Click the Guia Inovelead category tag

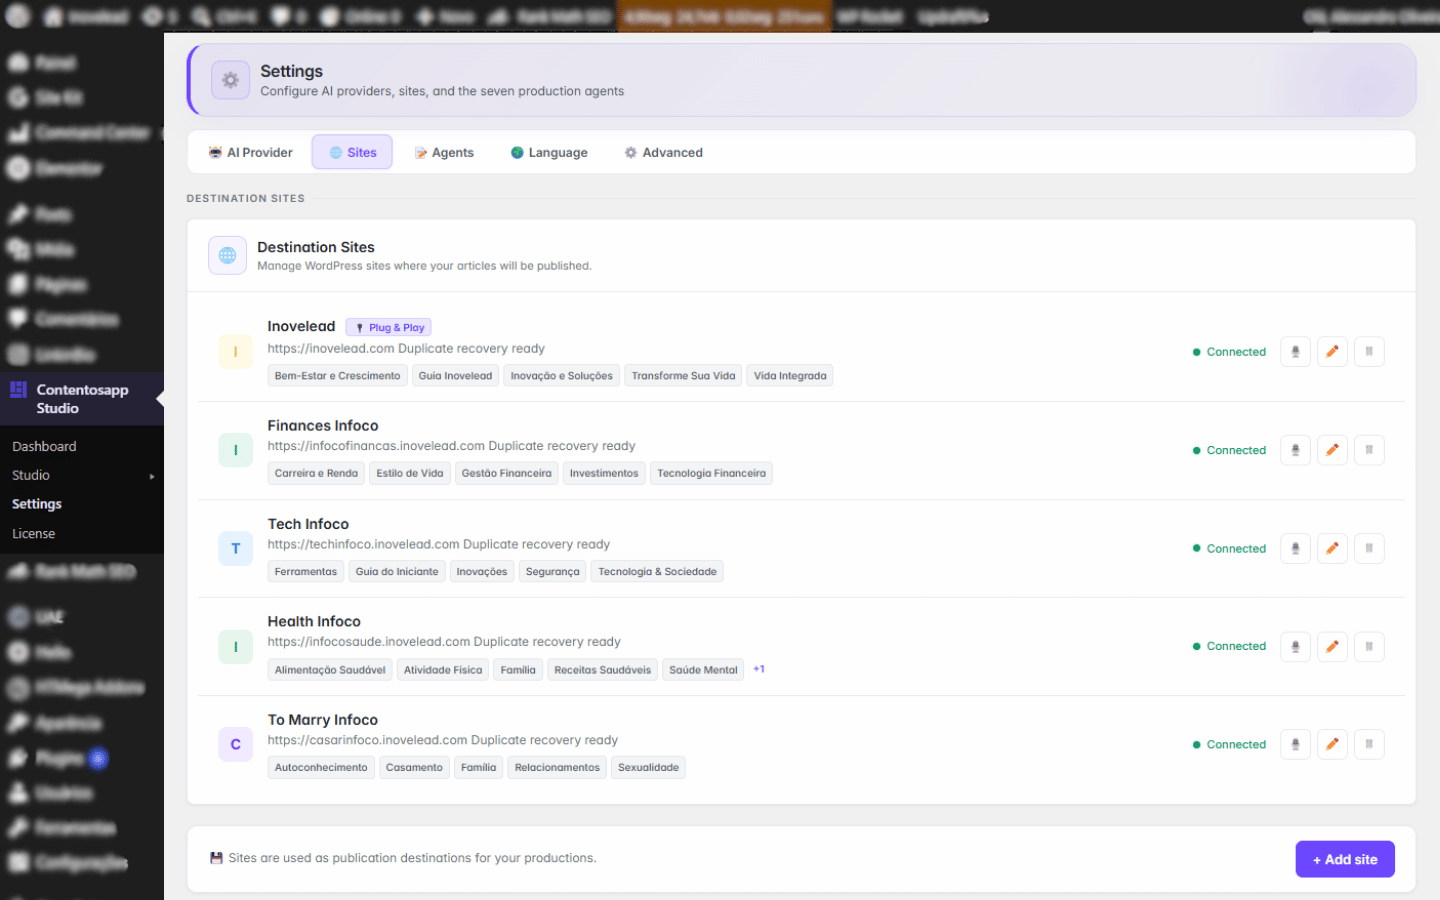pyautogui.click(x=455, y=376)
